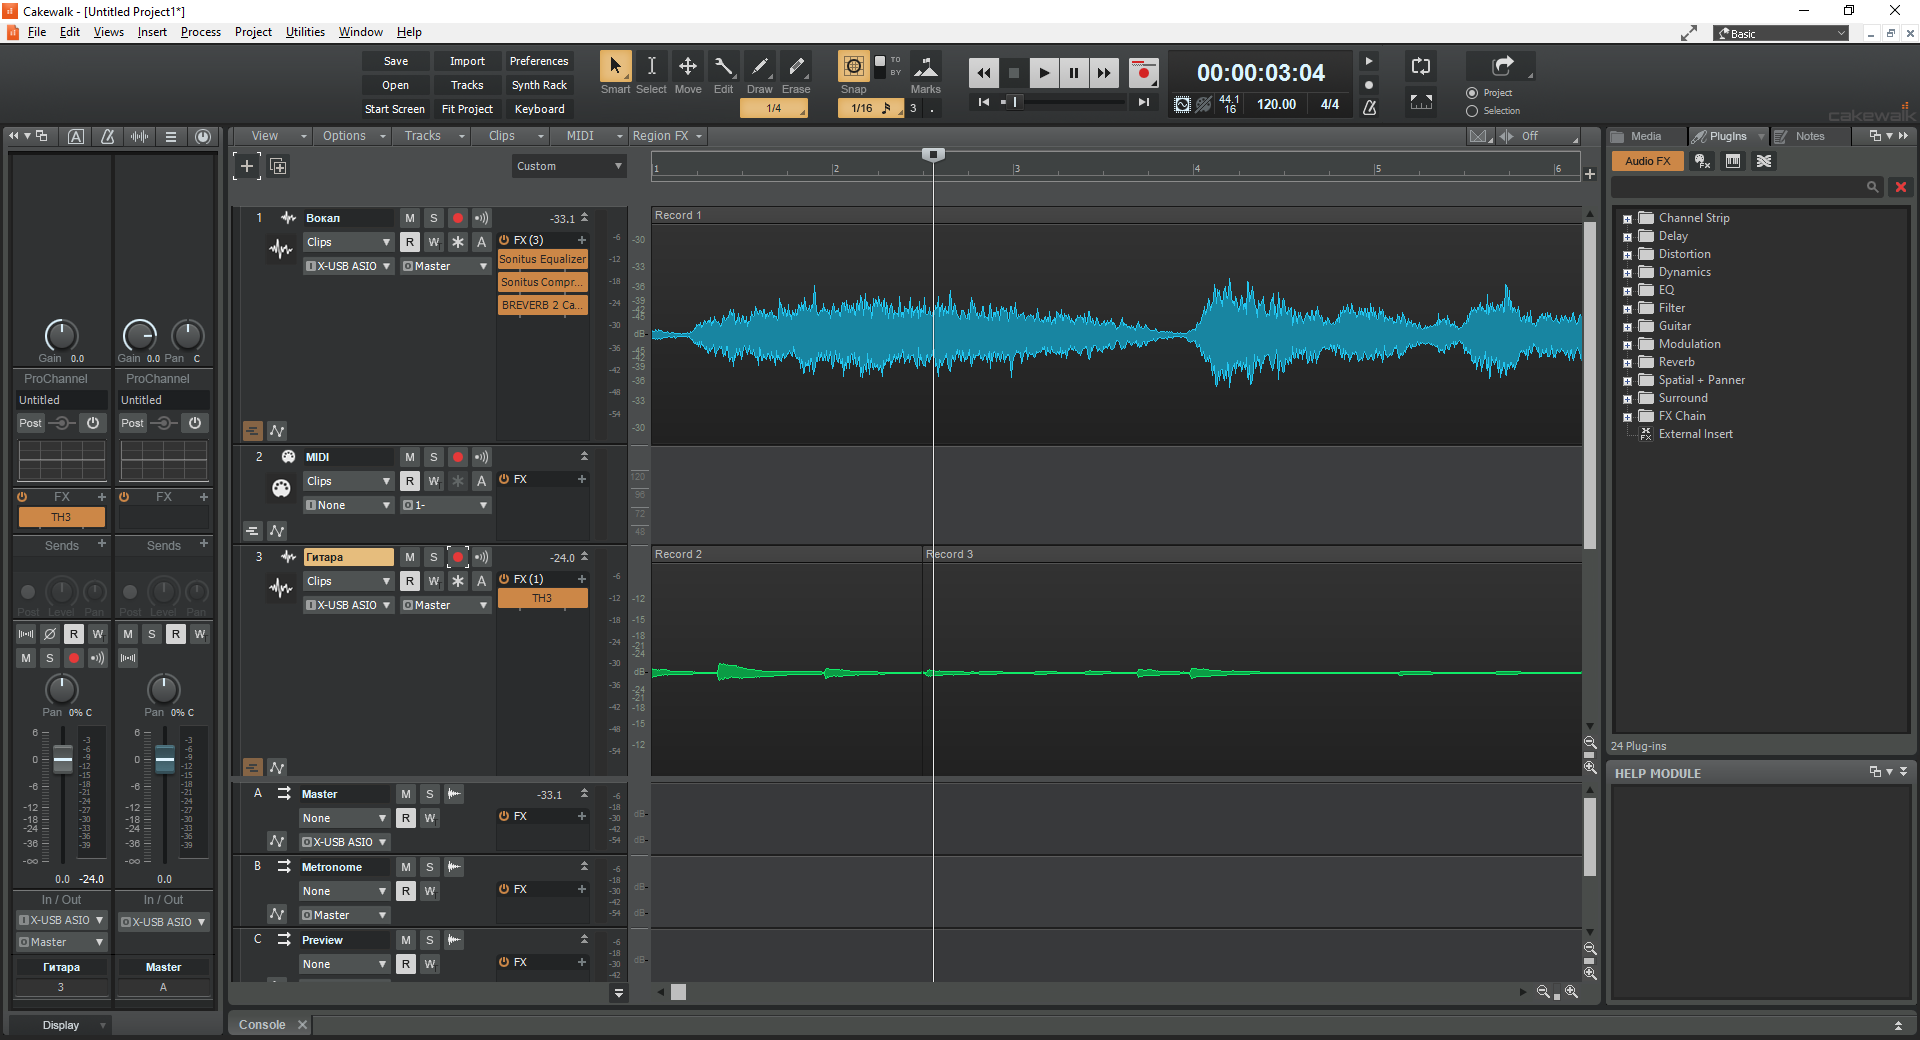Click the Play transport button
The width and height of the screenshot is (1920, 1040).
[x=1044, y=73]
